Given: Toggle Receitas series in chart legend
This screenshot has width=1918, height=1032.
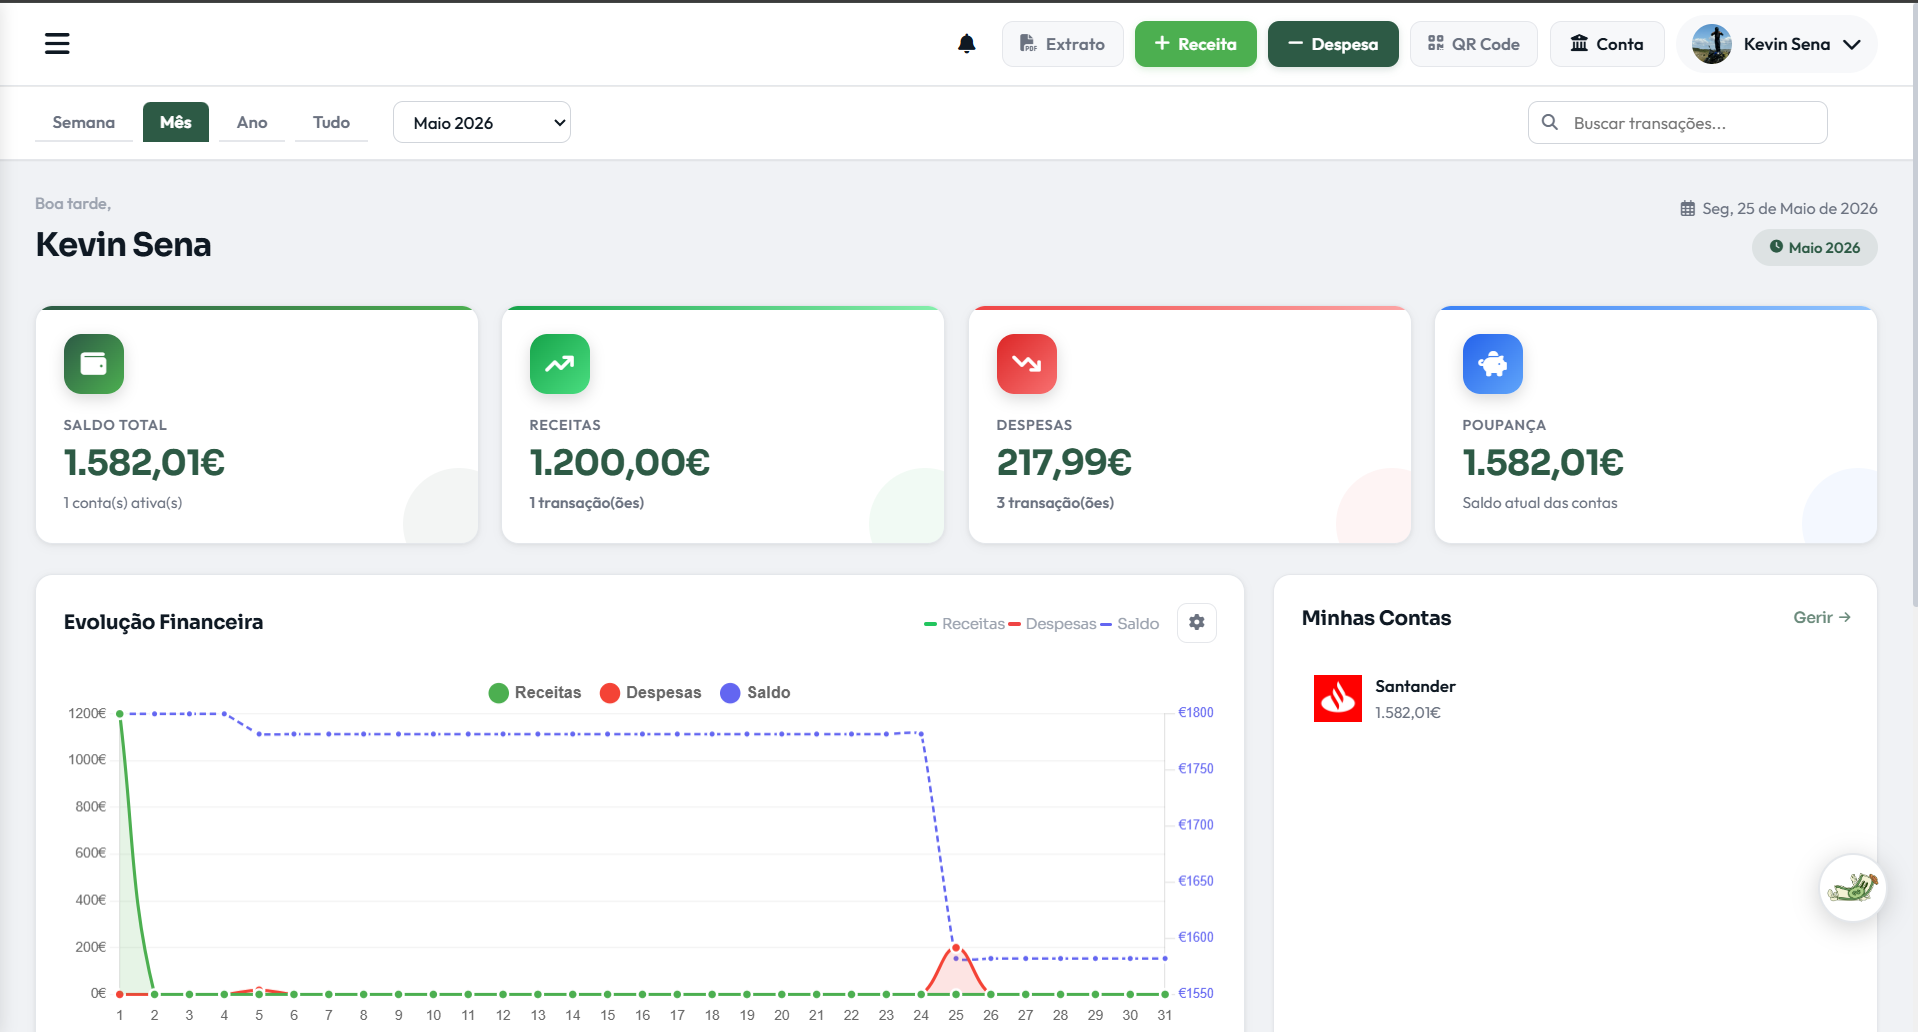Looking at the screenshot, I should tap(535, 693).
